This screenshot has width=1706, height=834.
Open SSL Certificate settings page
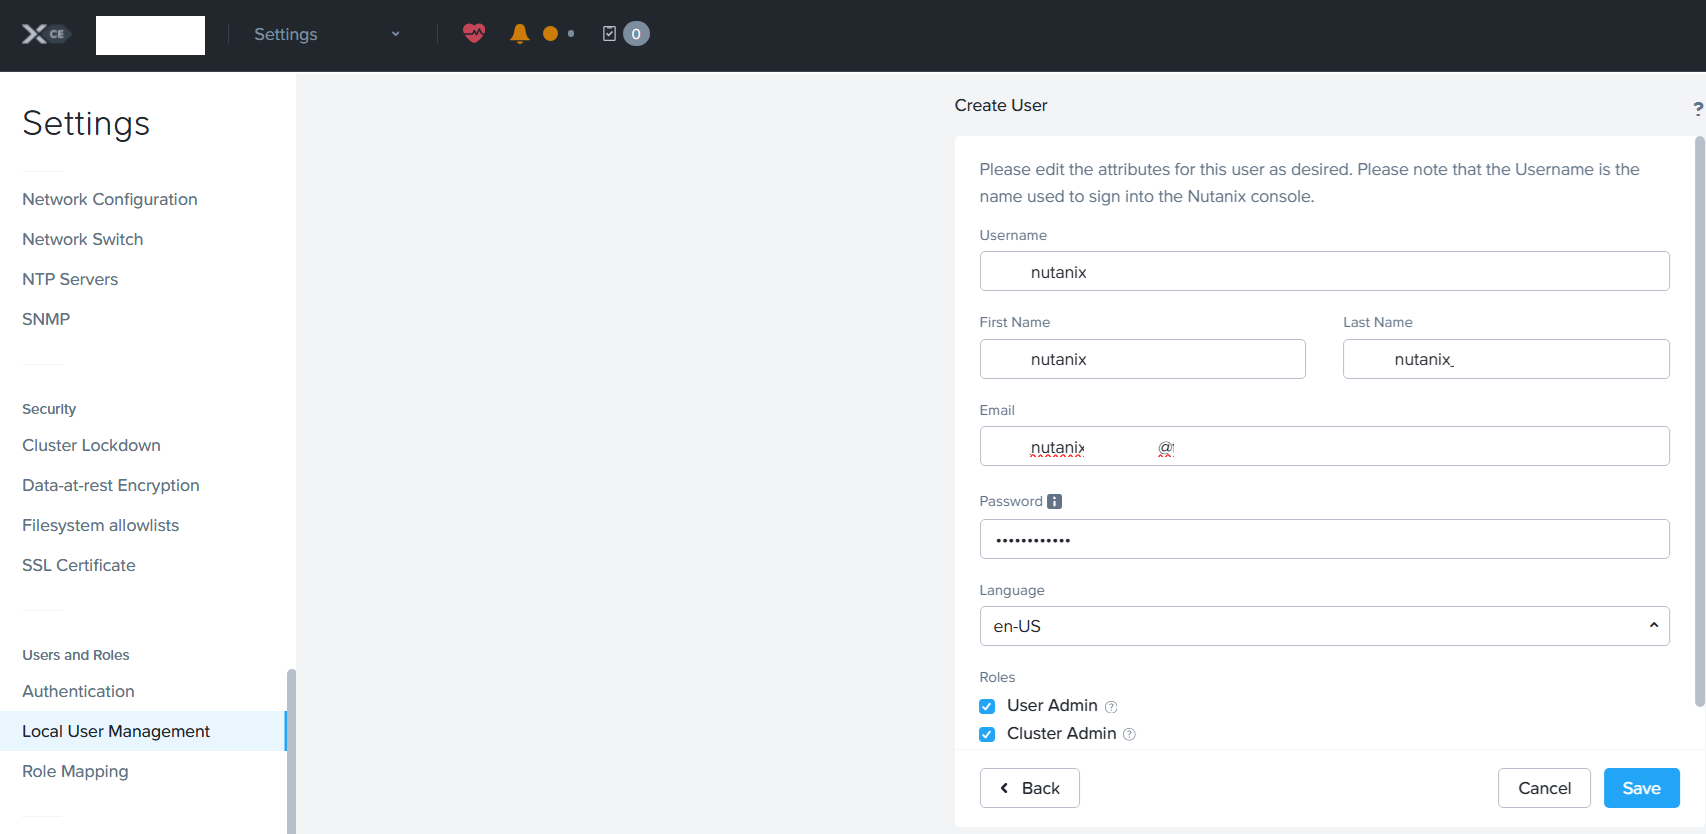coord(79,565)
